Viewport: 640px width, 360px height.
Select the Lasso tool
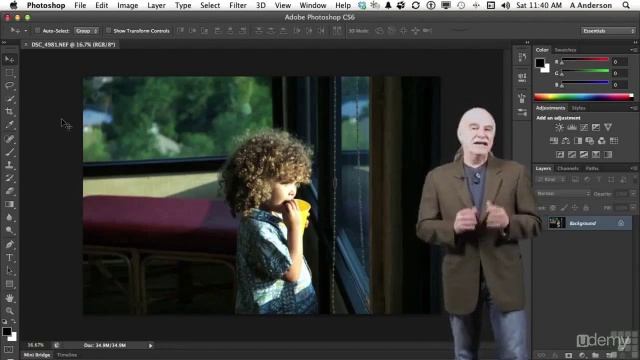point(9,85)
